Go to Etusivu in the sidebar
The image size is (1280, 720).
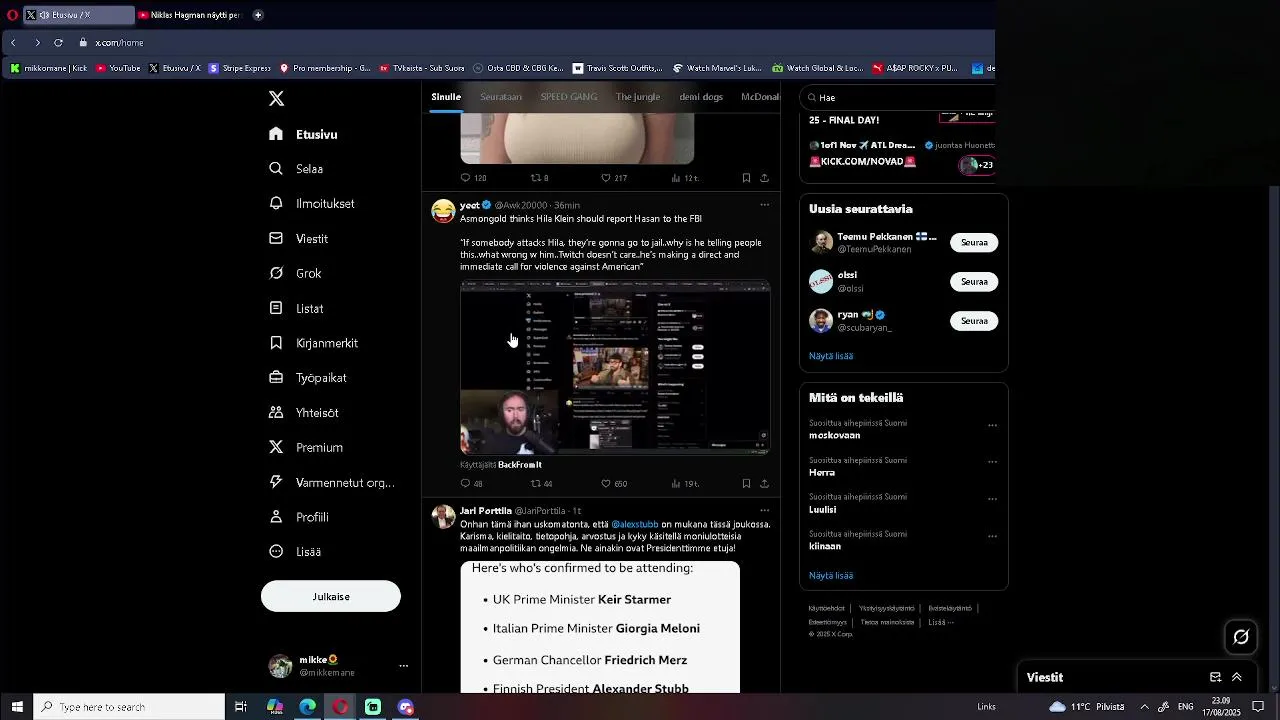pyautogui.click(x=304, y=134)
